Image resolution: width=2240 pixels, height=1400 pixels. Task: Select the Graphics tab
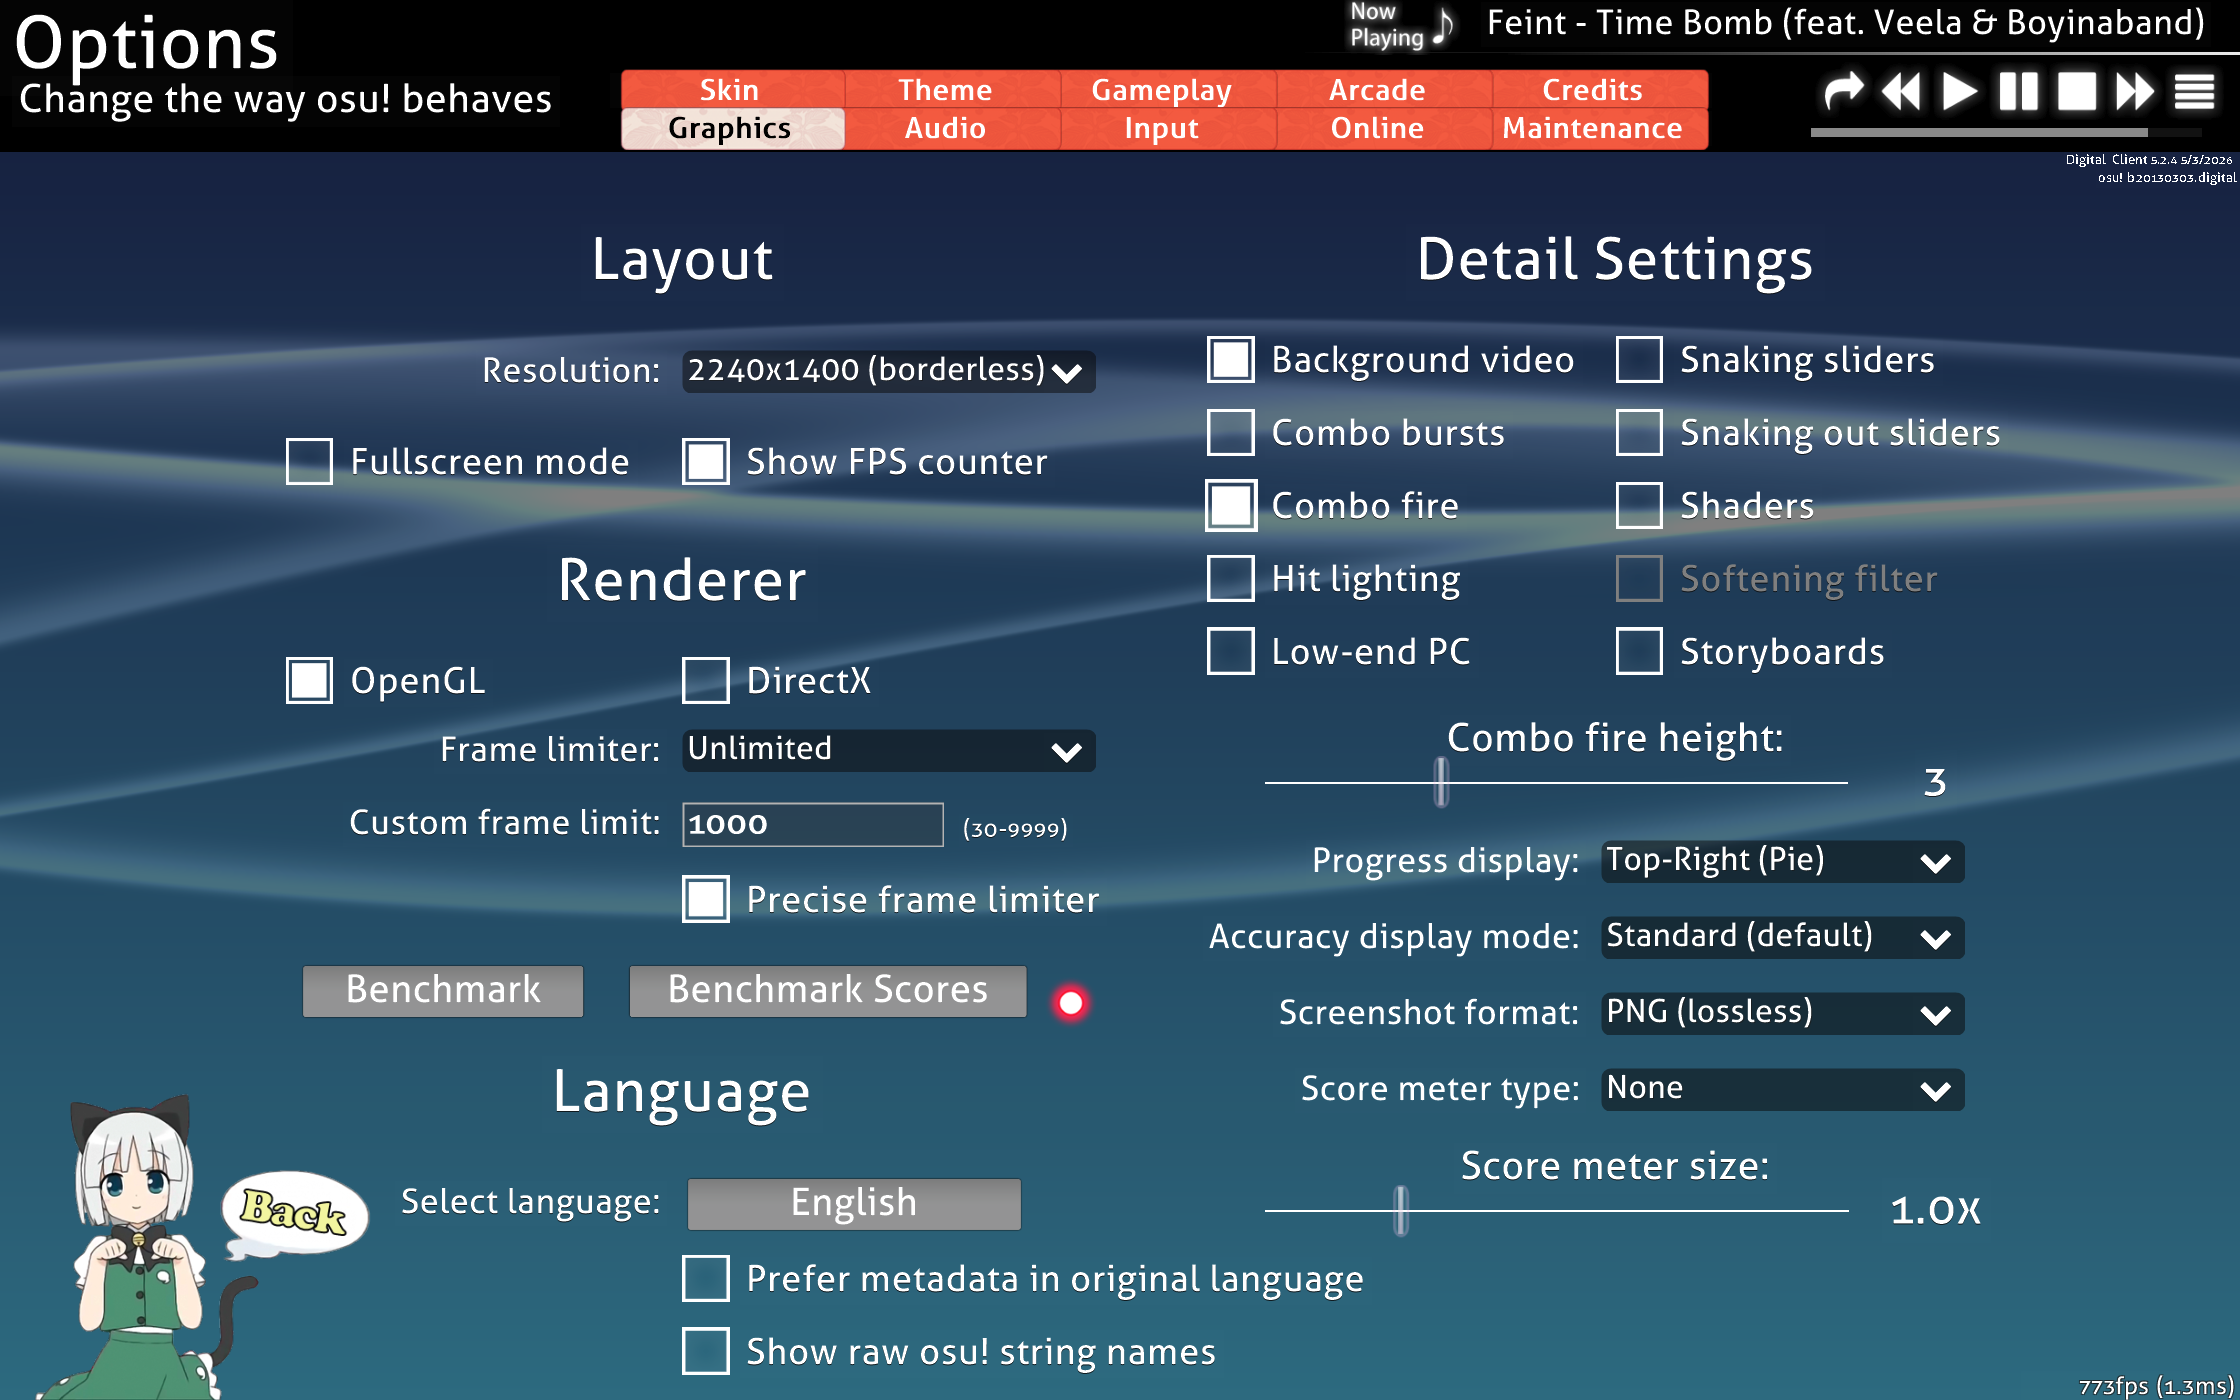point(730,129)
